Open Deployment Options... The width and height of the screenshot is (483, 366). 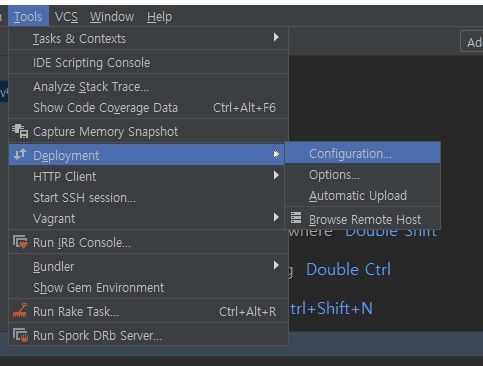[363, 175]
